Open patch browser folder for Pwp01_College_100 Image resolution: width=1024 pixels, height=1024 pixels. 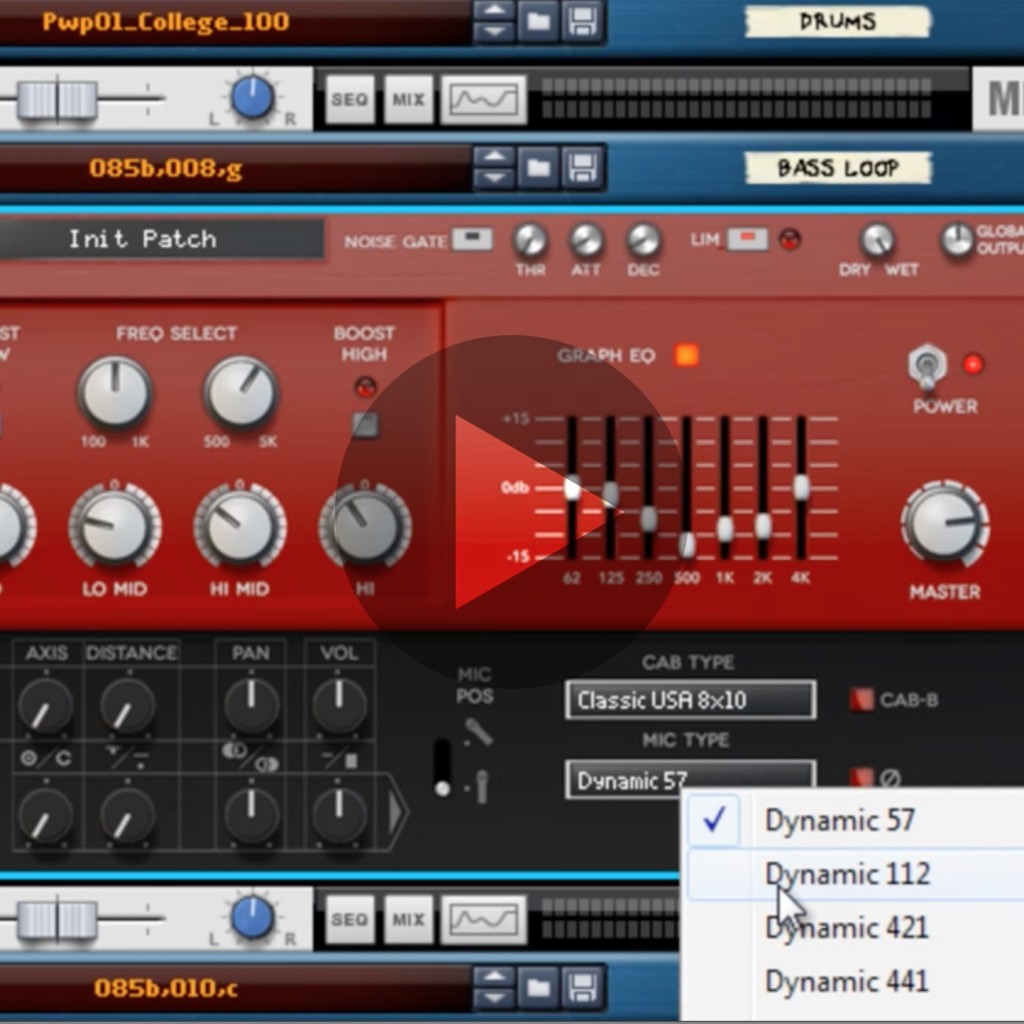point(538,22)
